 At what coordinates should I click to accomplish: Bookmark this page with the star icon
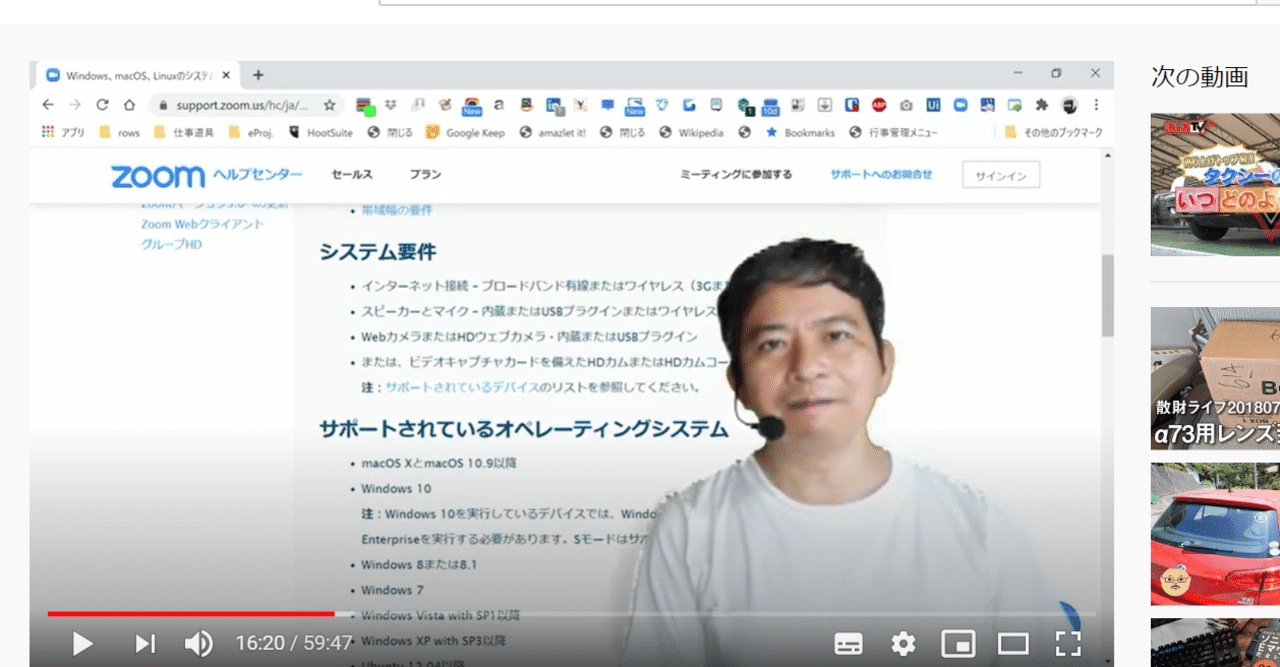tap(329, 105)
